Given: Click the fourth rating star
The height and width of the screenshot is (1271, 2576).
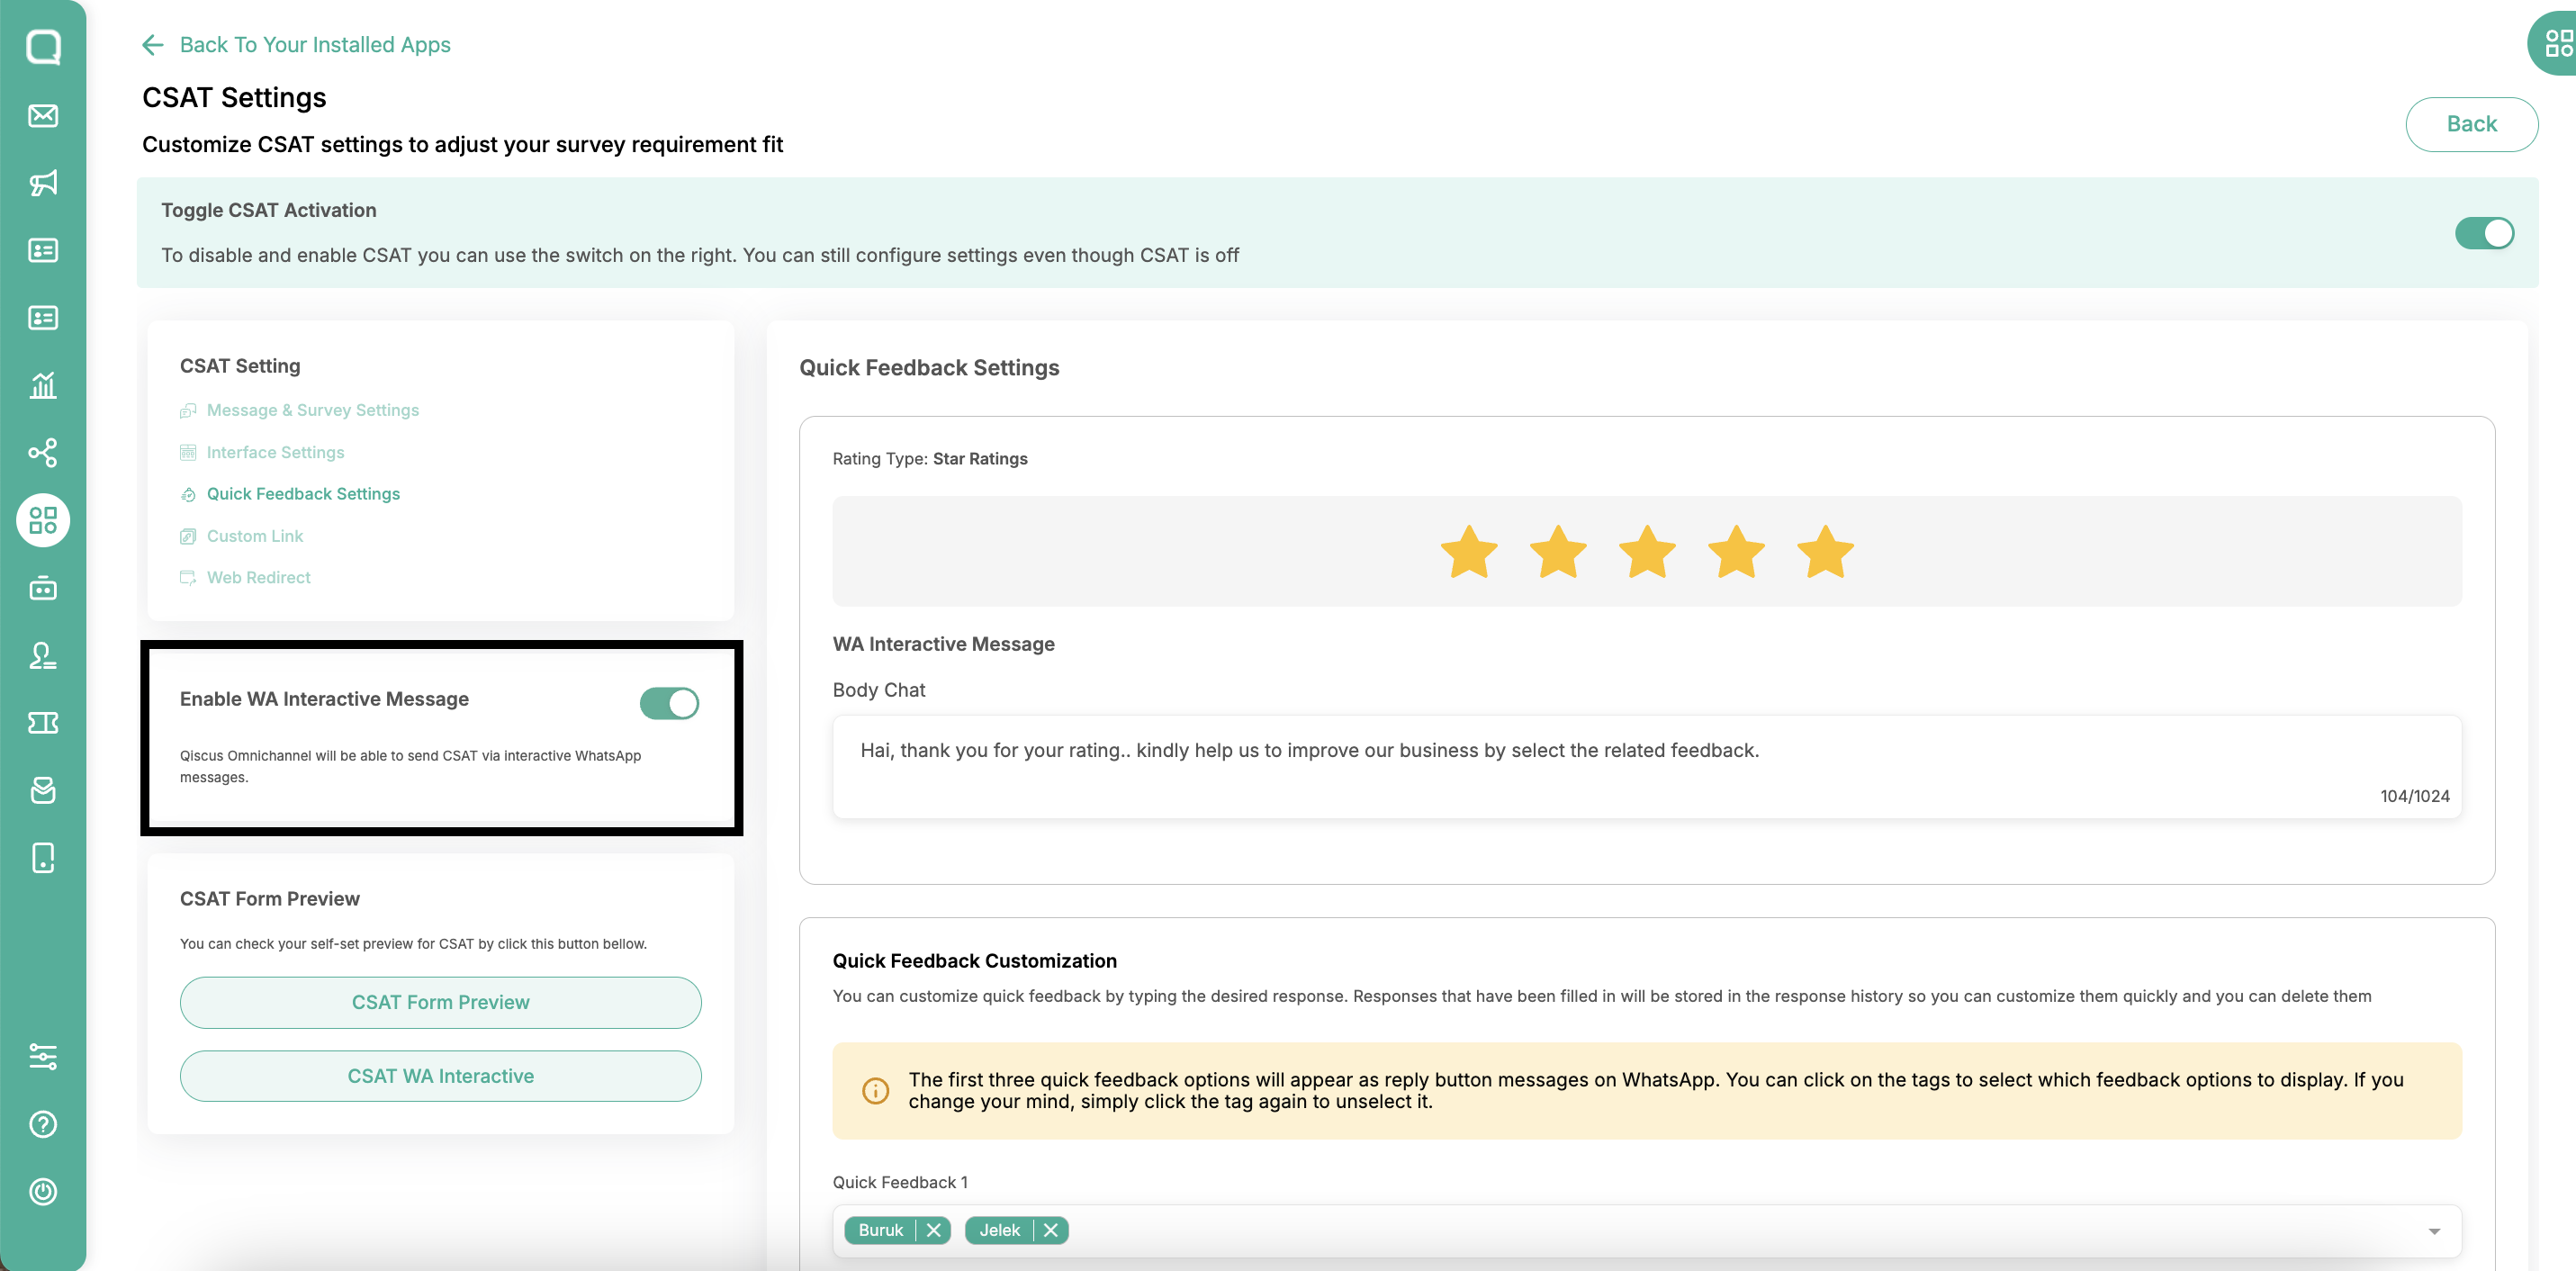Looking at the screenshot, I should coord(1736,551).
